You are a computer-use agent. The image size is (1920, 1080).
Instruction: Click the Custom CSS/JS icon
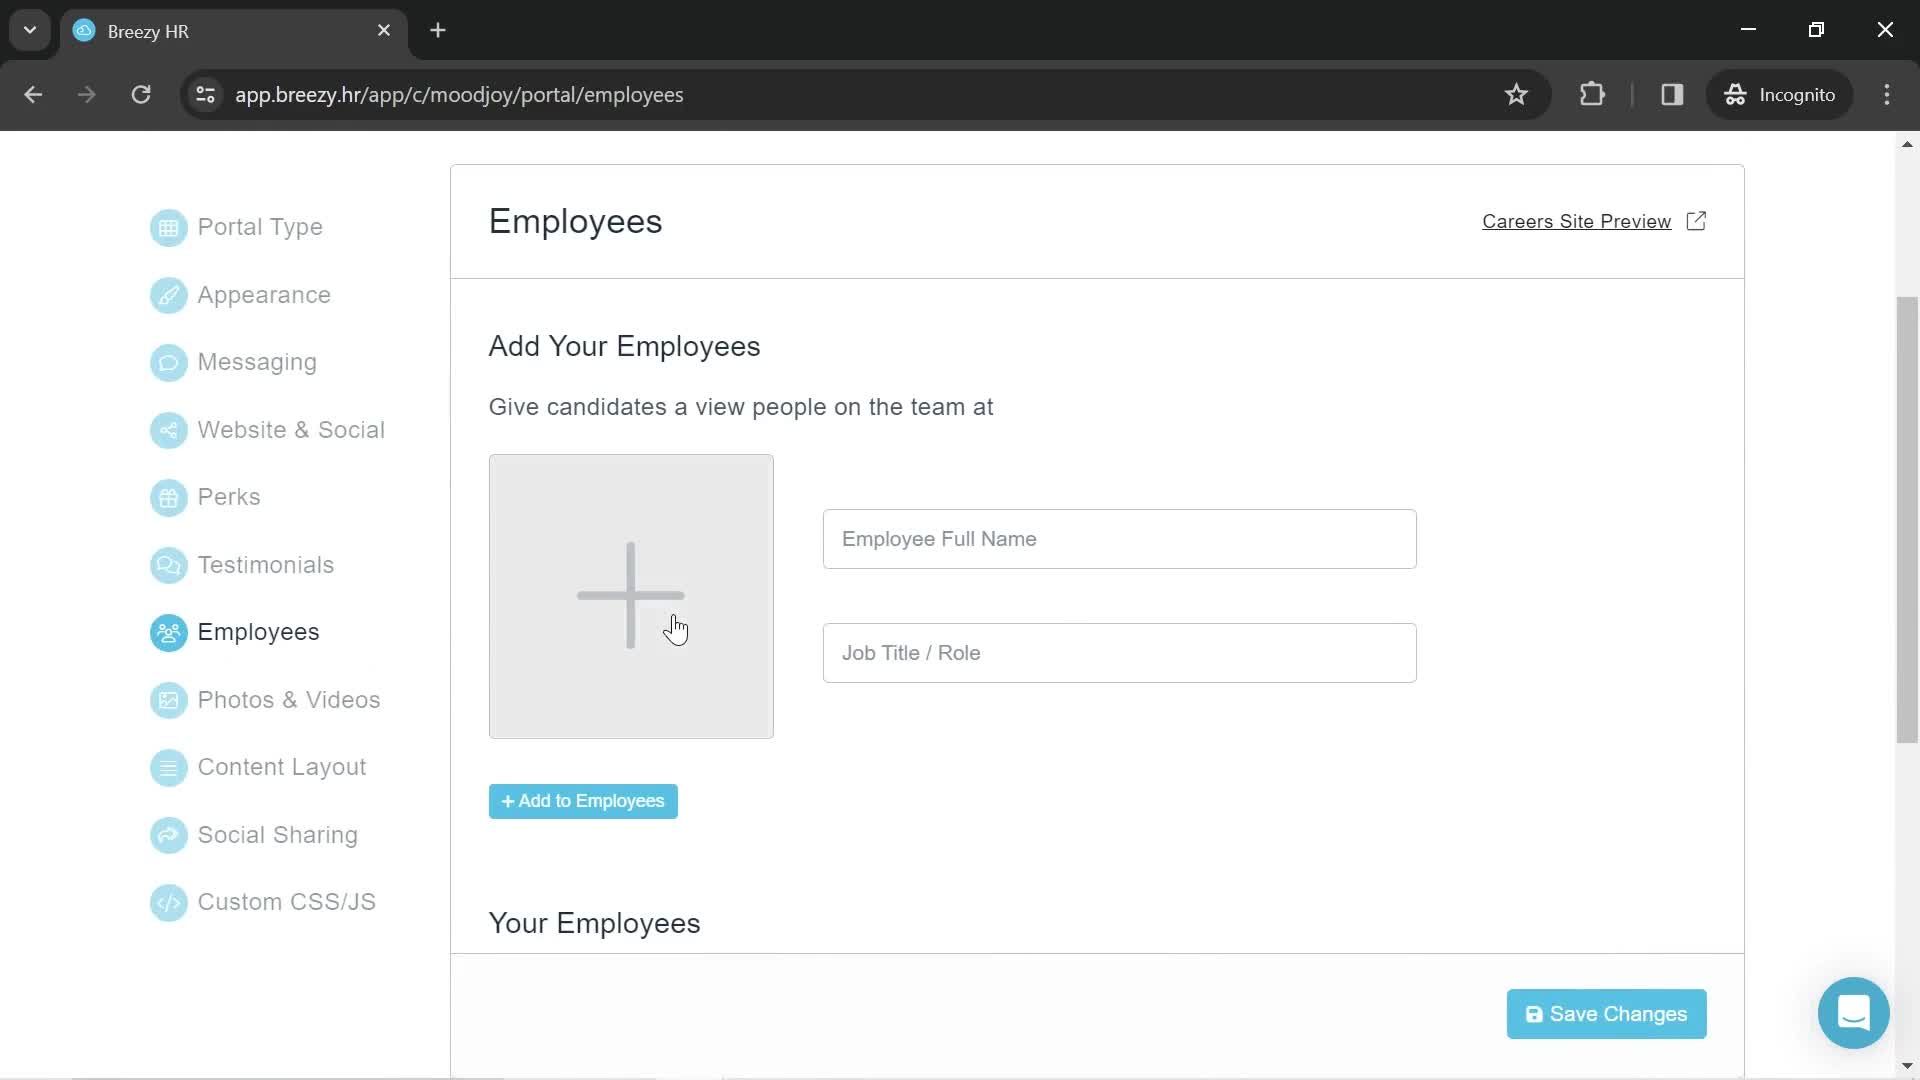pyautogui.click(x=167, y=902)
